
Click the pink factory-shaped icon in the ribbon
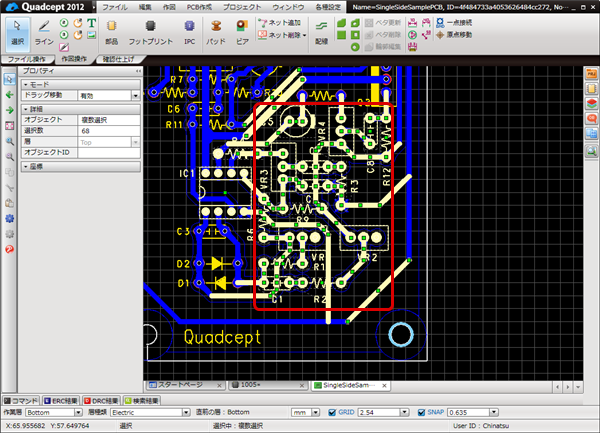[x=412, y=47]
